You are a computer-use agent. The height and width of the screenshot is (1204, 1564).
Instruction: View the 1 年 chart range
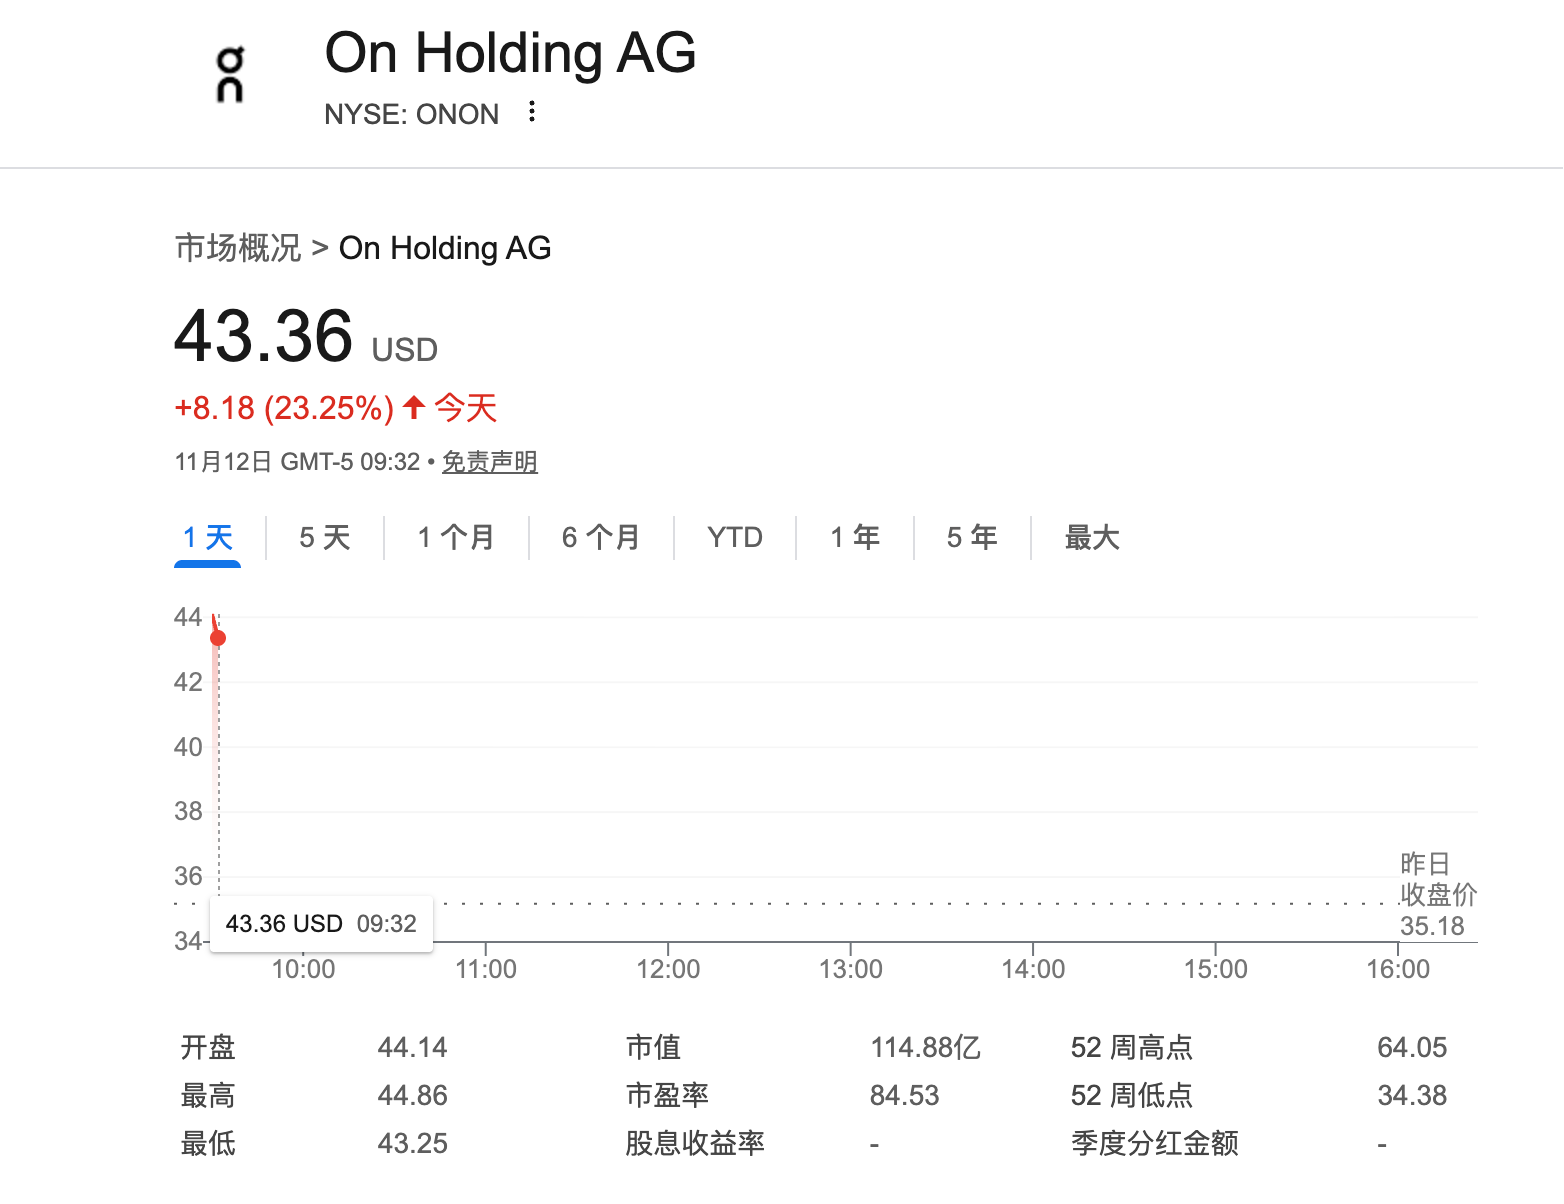pyautogui.click(x=855, y=538)
